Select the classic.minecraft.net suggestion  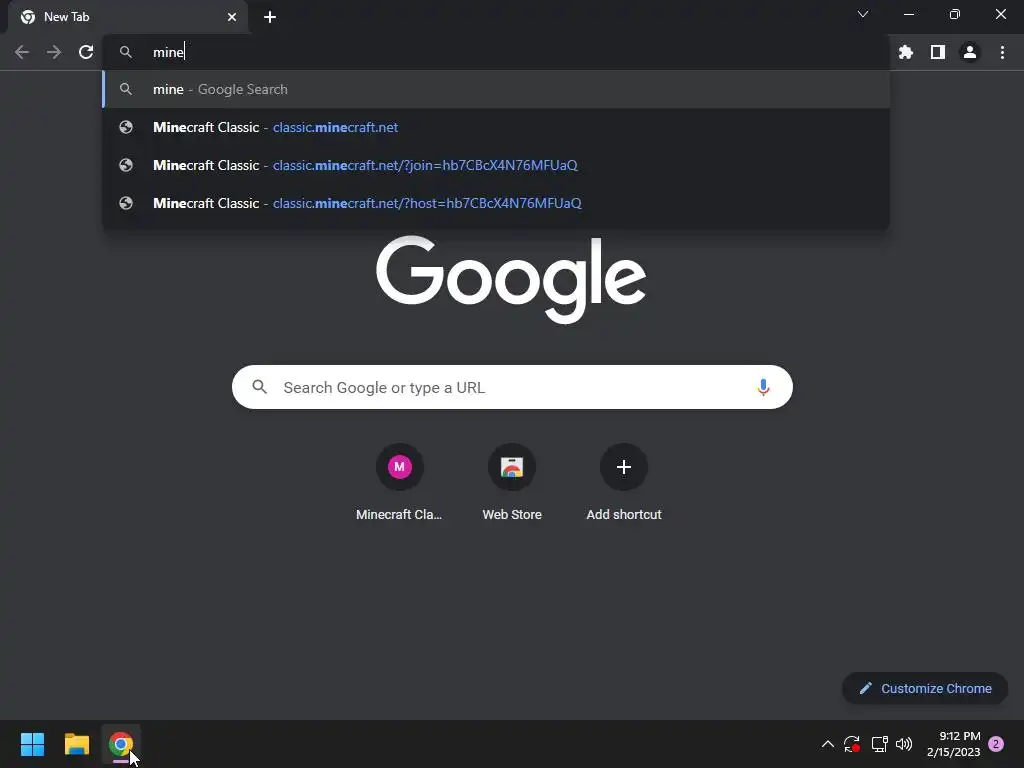pos(496,127)
